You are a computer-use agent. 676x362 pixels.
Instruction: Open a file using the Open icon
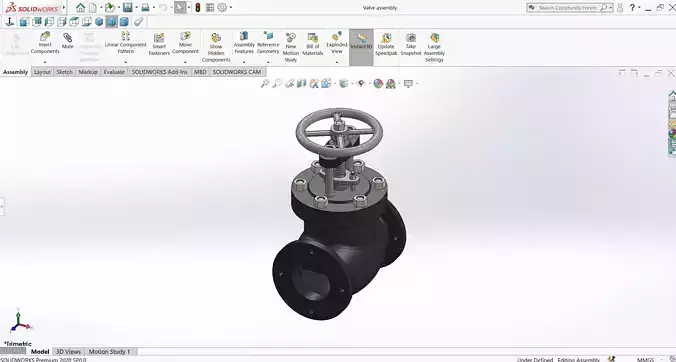(110, 7)
